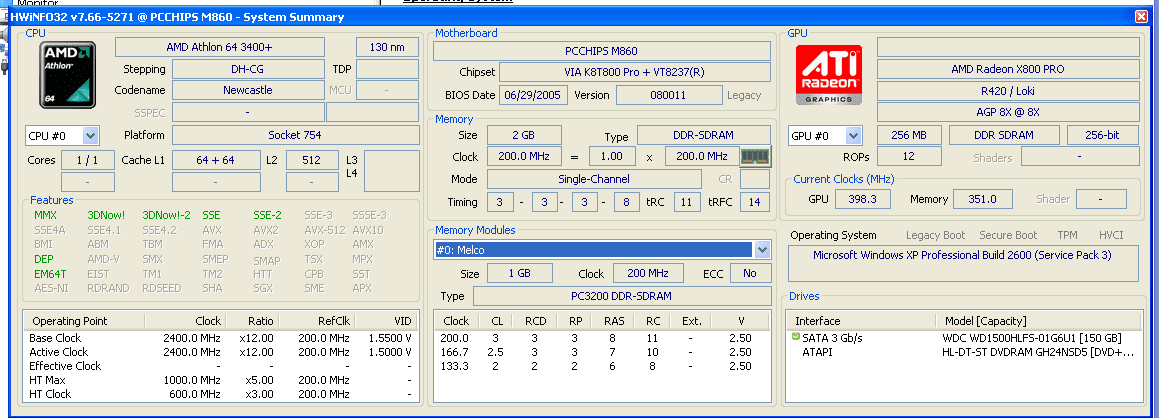The width and height of the screenshot is (1159, 418).
Task: Click the Single-Channel mode field
Action: click(x=594, y=179)
